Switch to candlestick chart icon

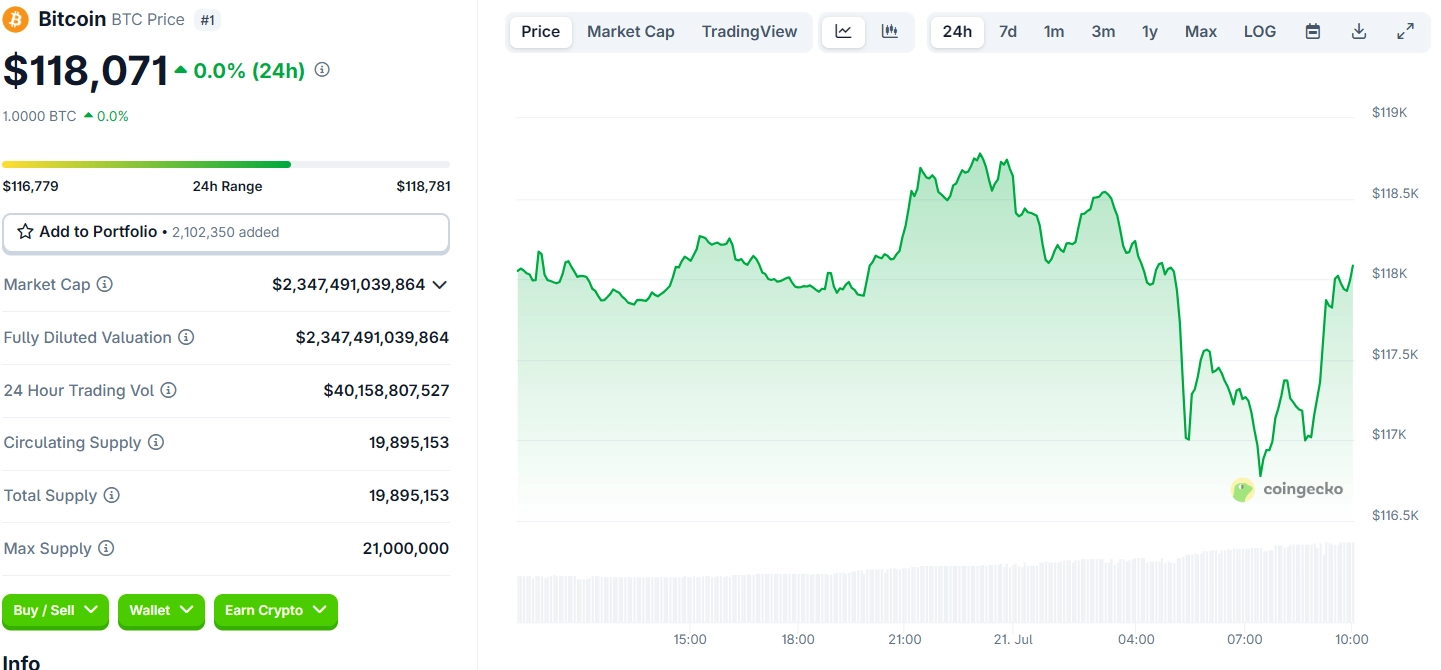889,32
